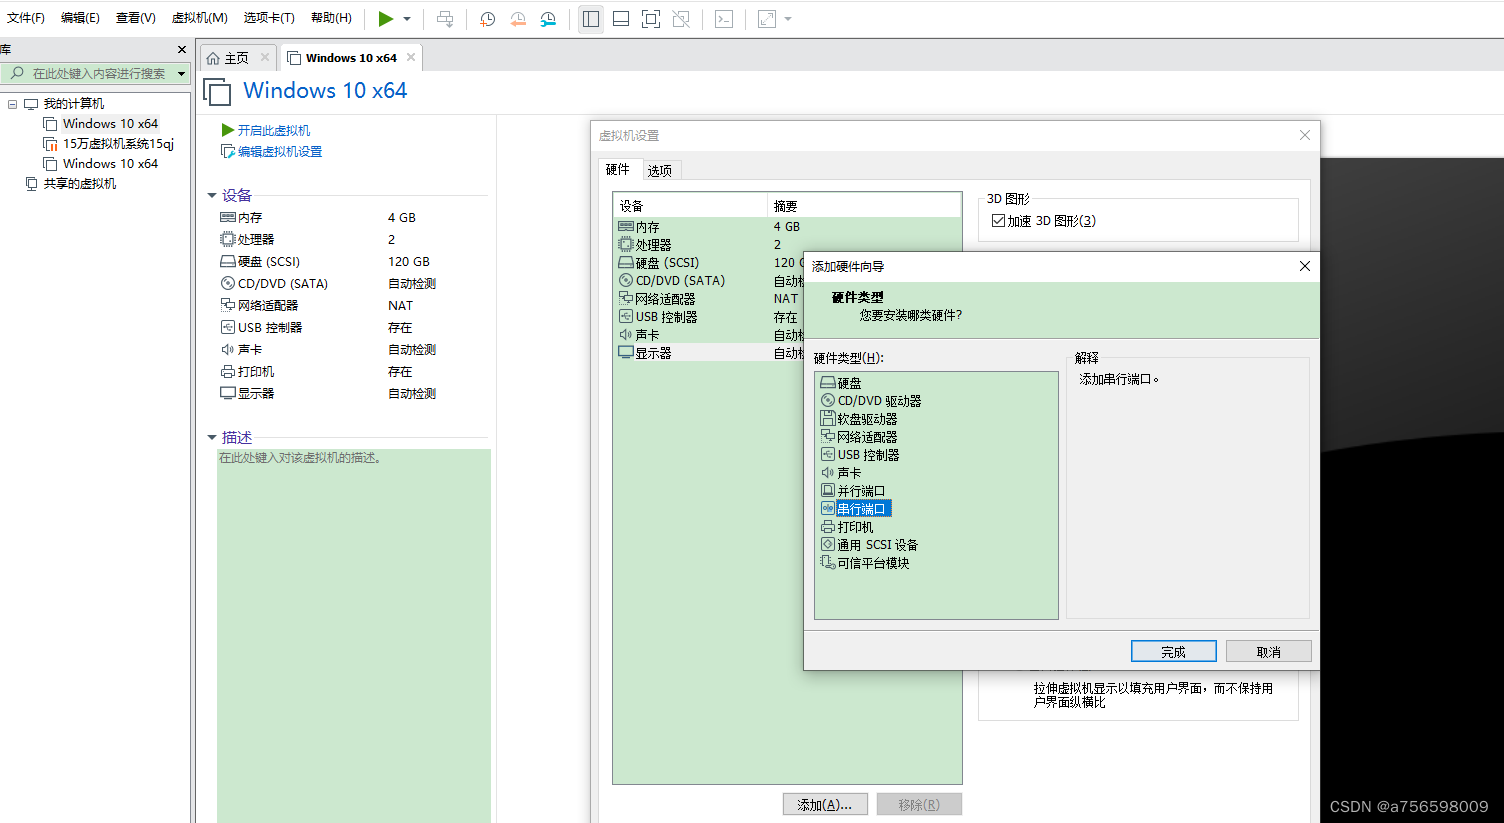Open the 虚拟机(M) menu
The height and width of the screenshot is (823, 1504).
[200, 18]
